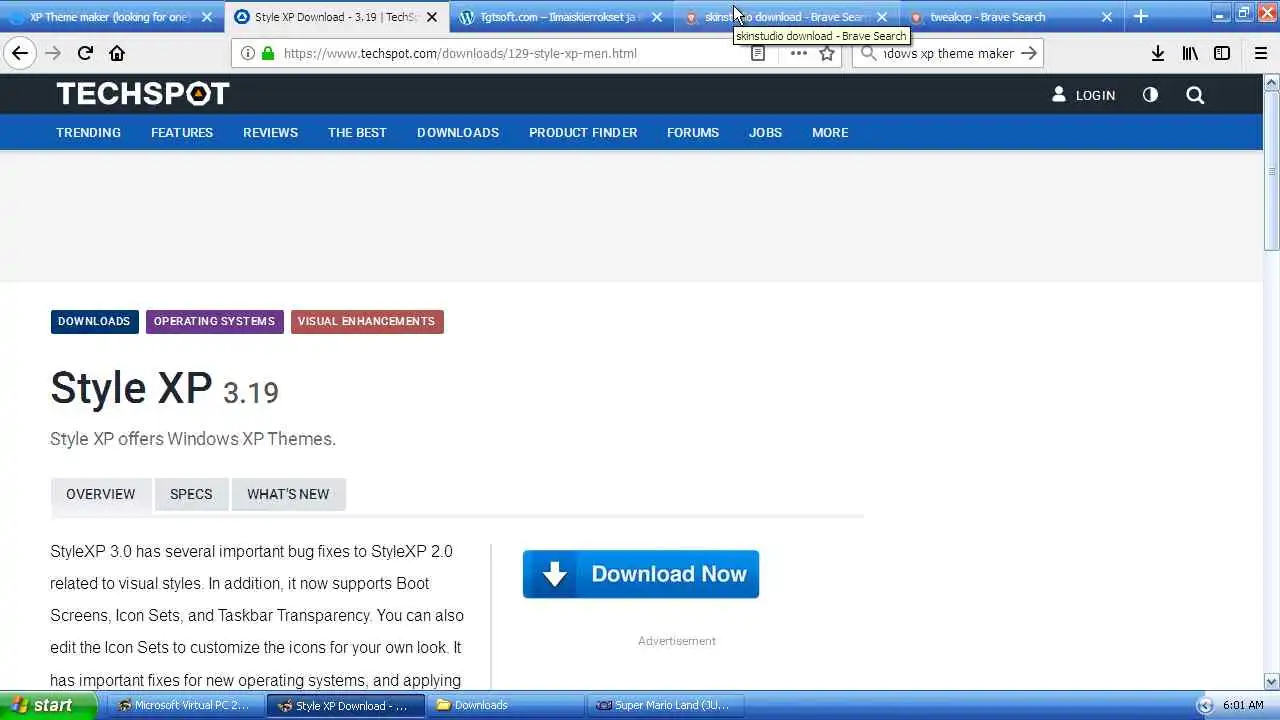1280x720 pixels.
Task: Open a new tab with the plus icon
Action: pos(1141,16)
